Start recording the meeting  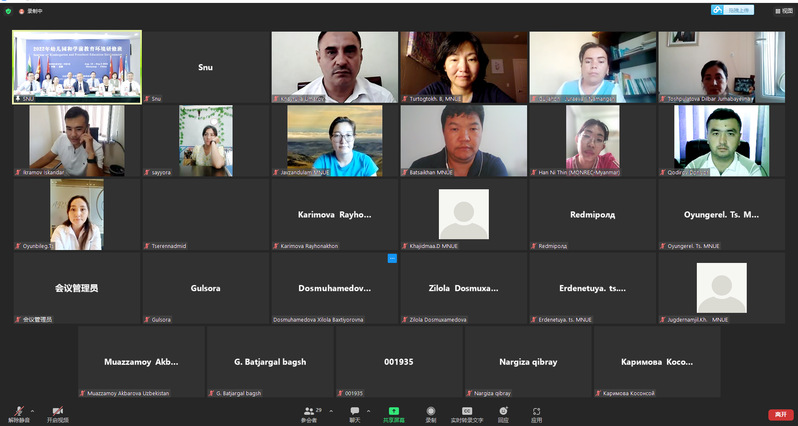[430, 413]
